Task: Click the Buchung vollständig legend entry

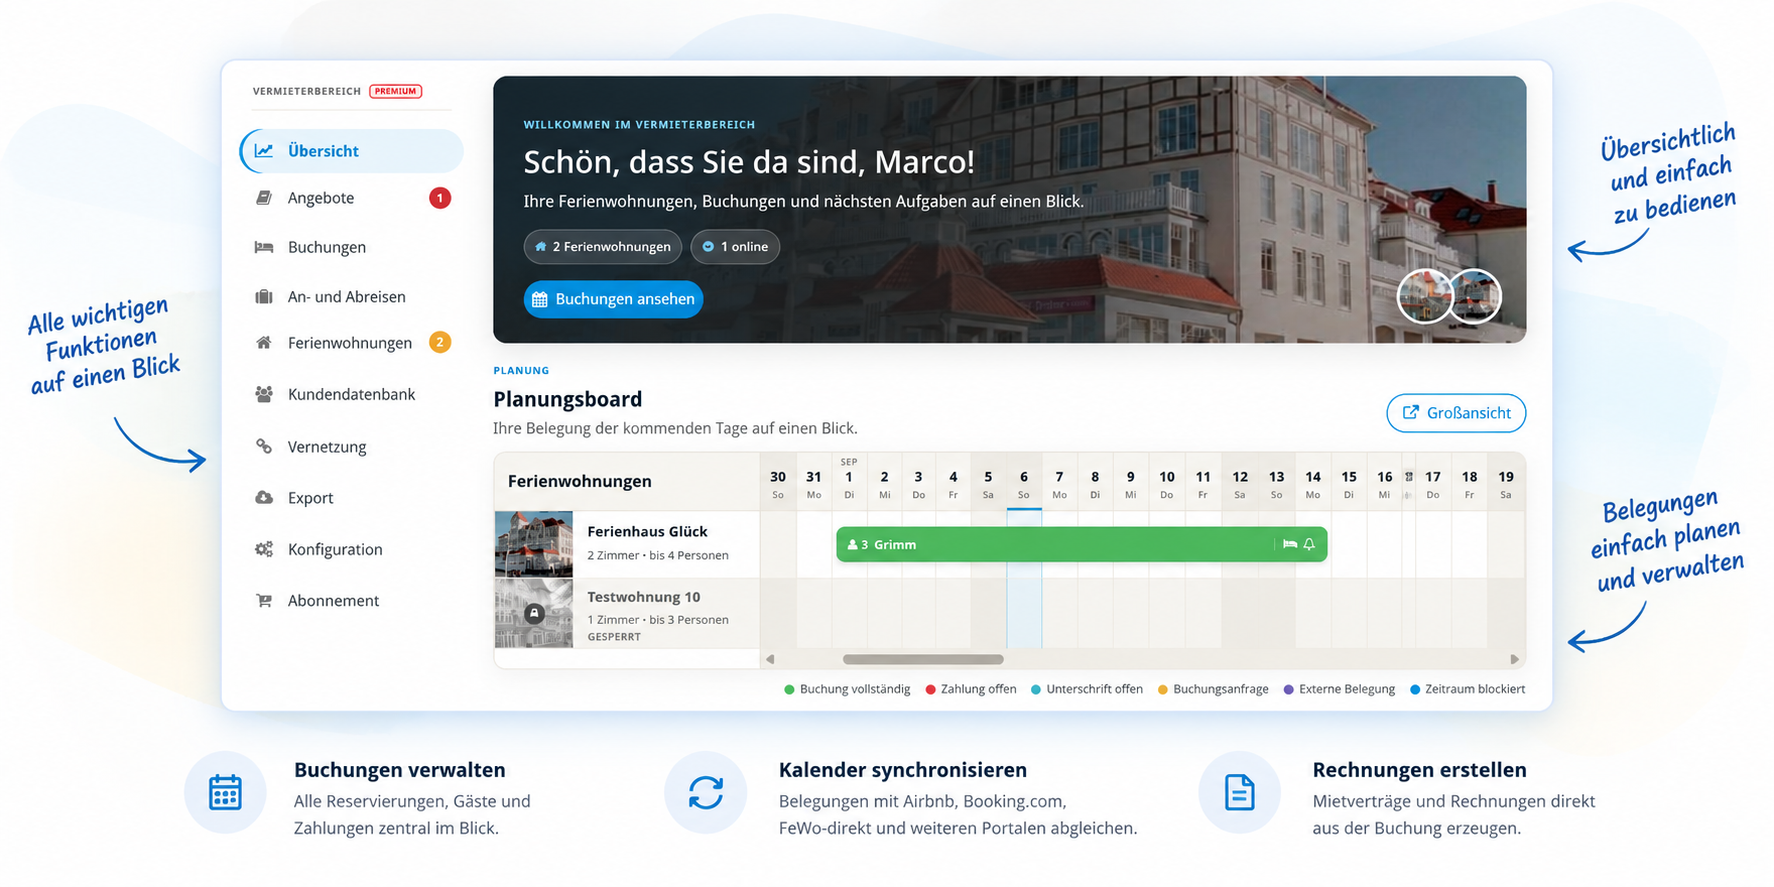Action: (x=847, y=689)
